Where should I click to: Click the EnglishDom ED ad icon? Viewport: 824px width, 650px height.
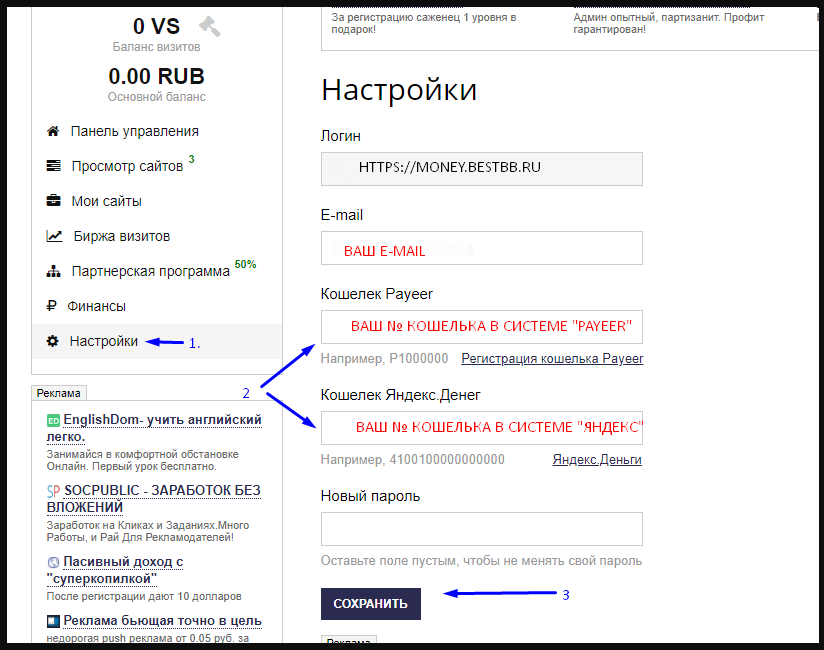tap(53, 420)
